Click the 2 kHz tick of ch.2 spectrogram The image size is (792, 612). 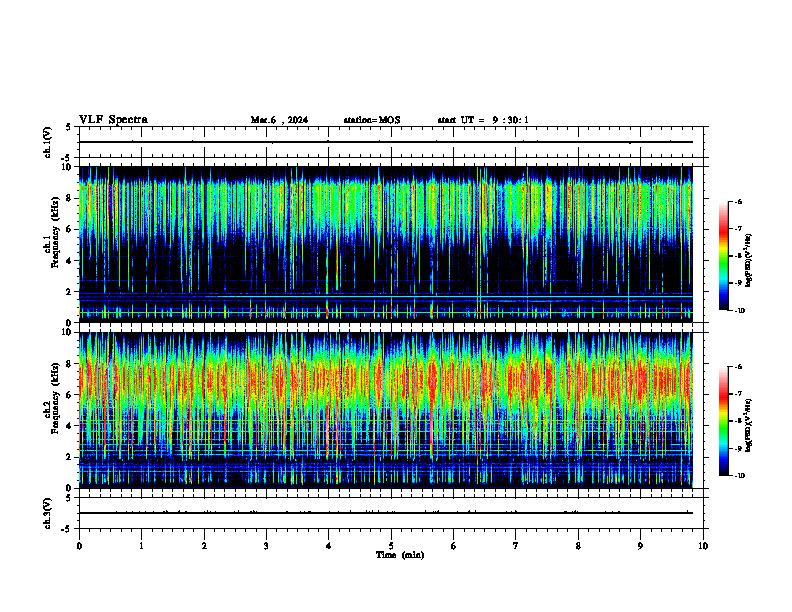point(69,457)
